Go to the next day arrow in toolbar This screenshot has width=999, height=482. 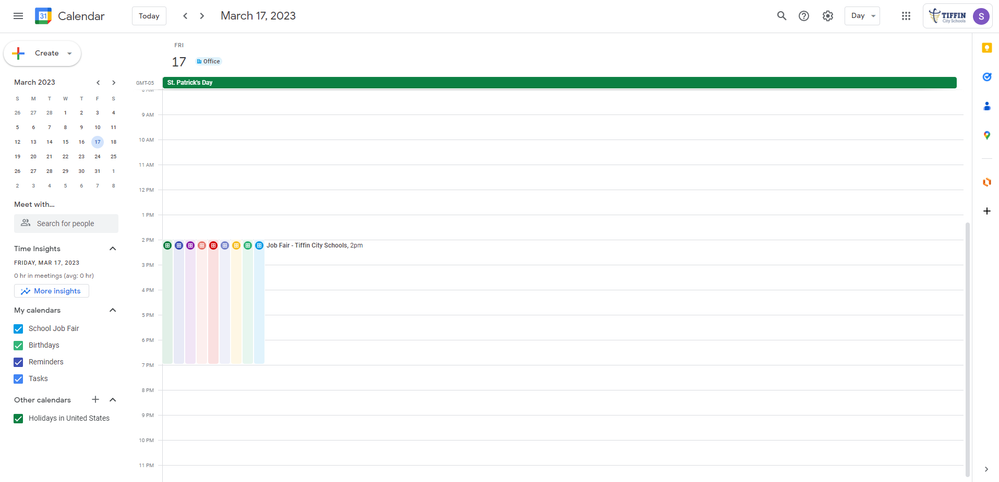[202, 16]
